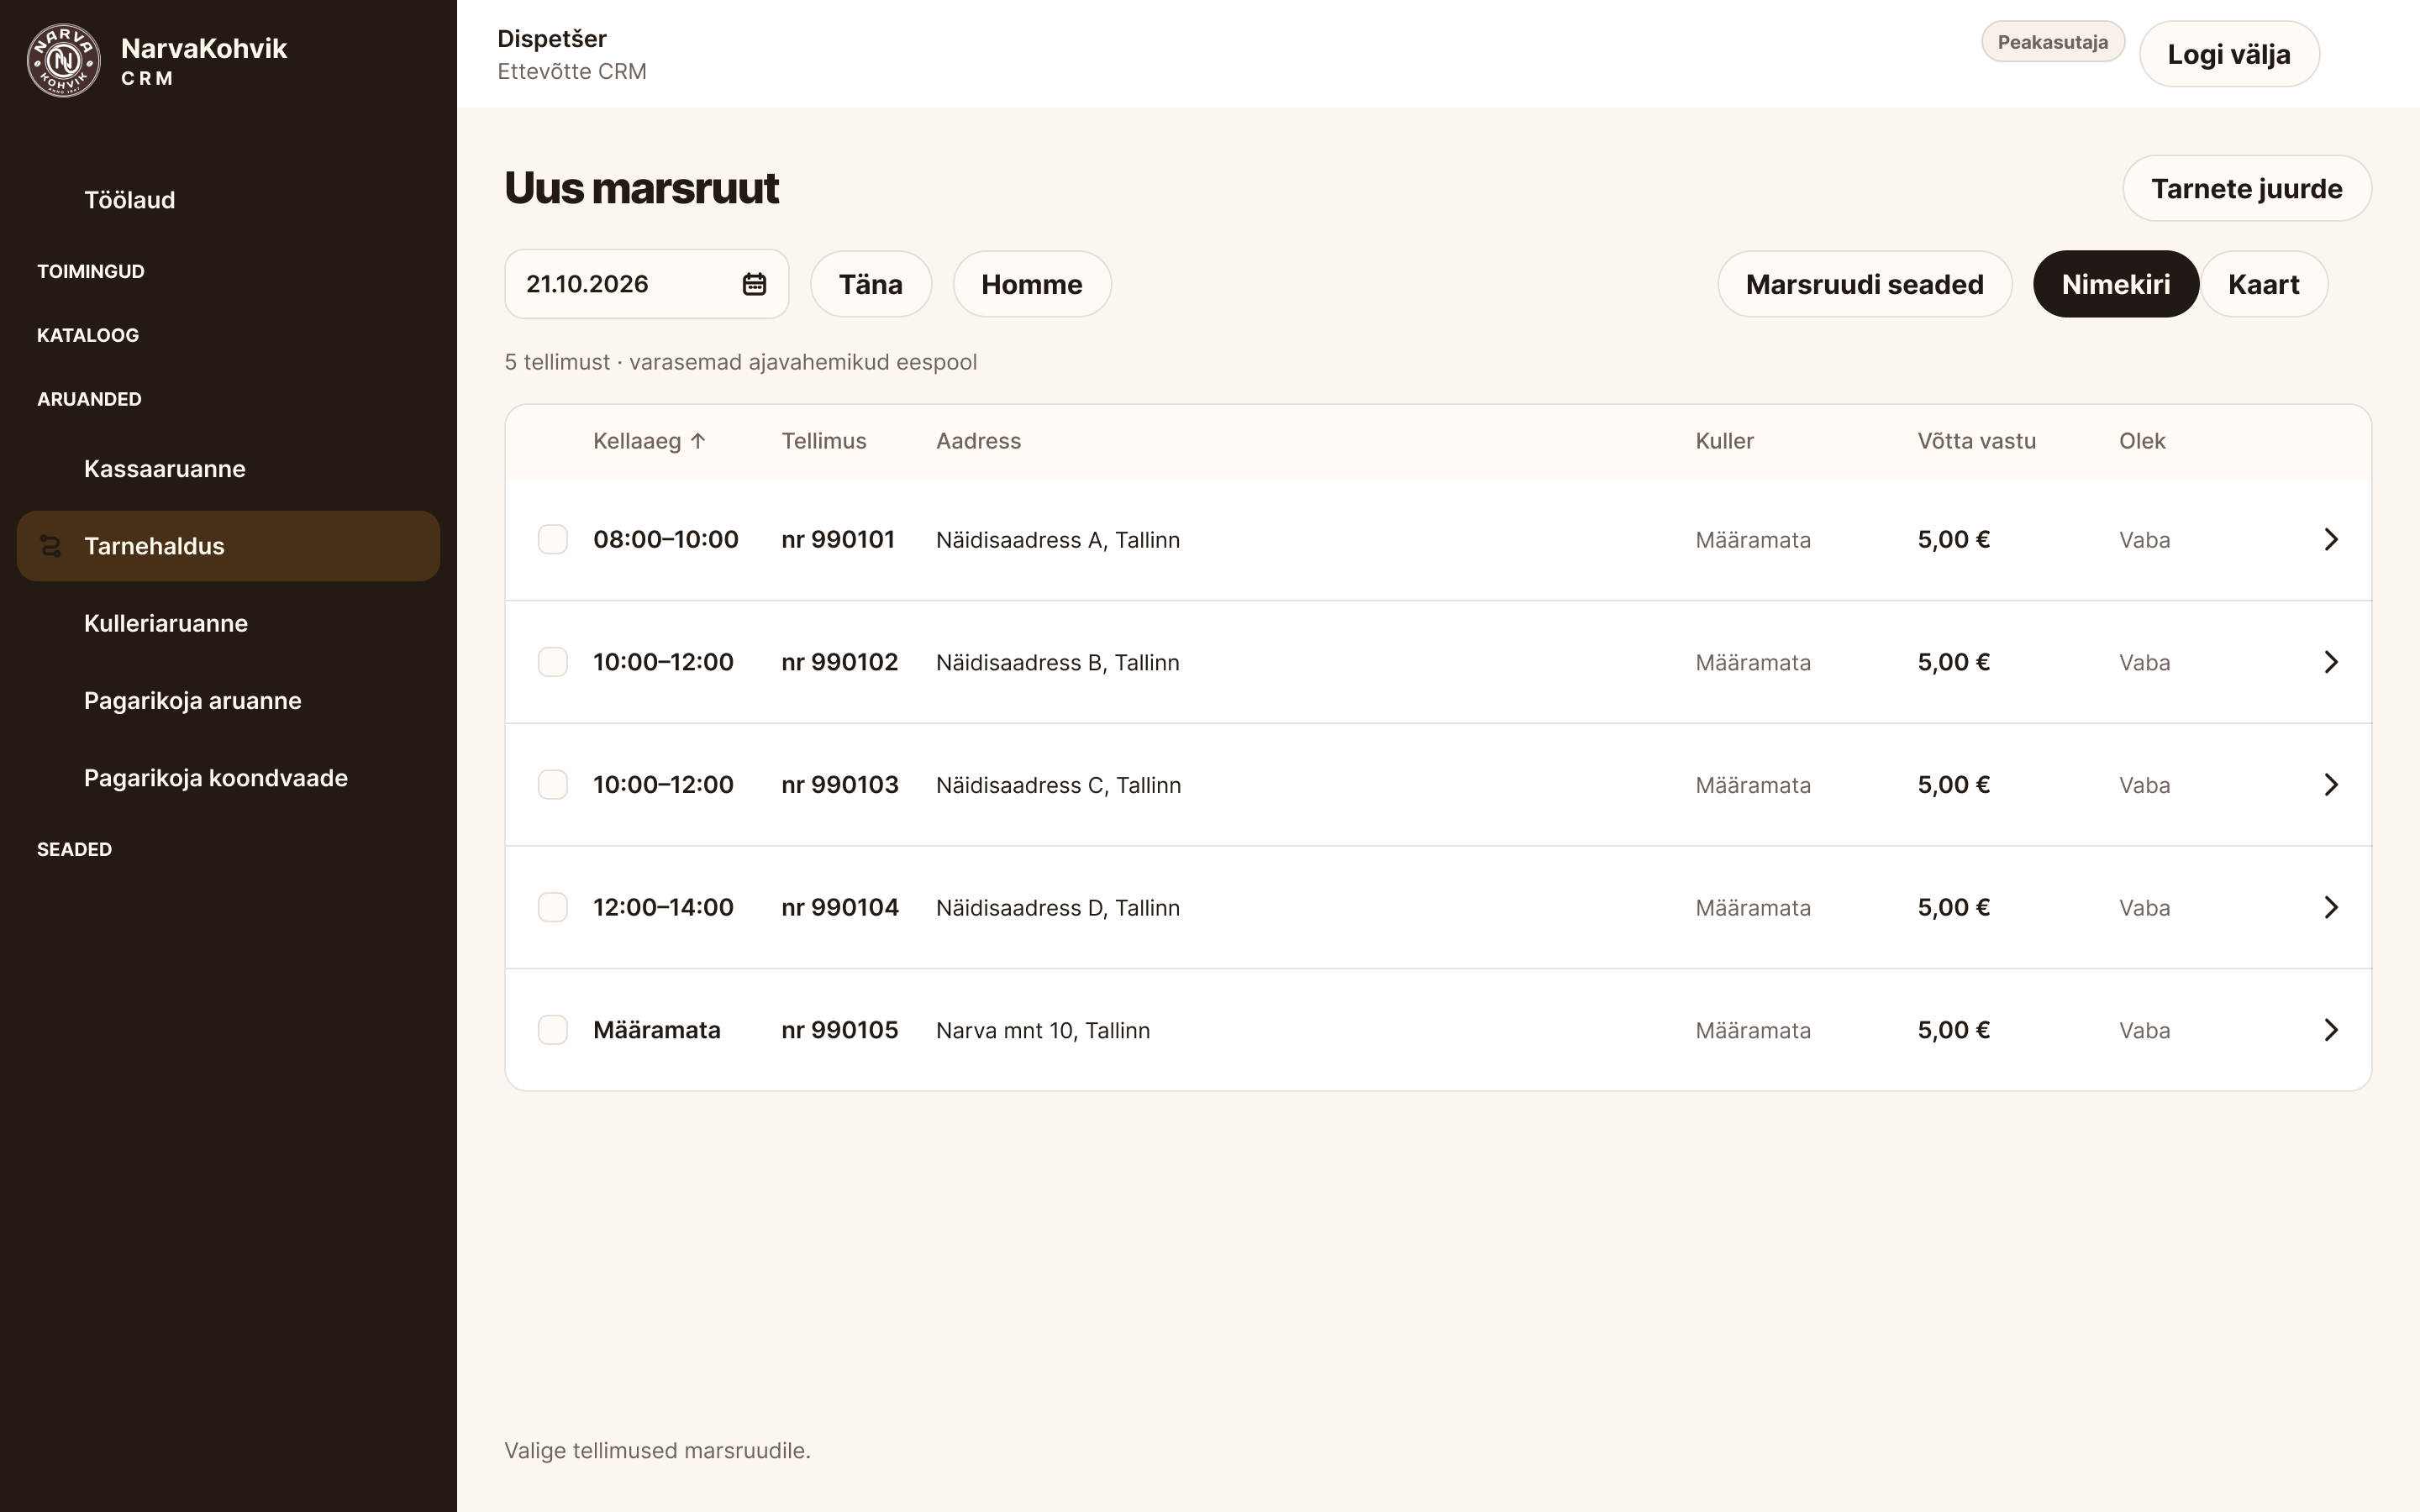This screenshot has height=1512, width=2420.
Task: Check the box for order nr 990103
Action: [x=553, y=785]
